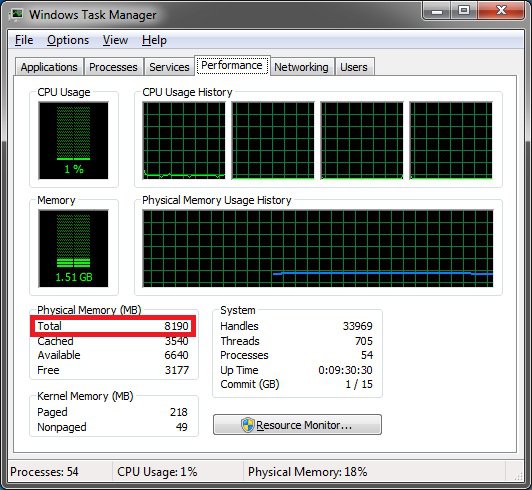Maximize the Task Manager window
This screenshot has height=490, width=532.
(464, 11)
